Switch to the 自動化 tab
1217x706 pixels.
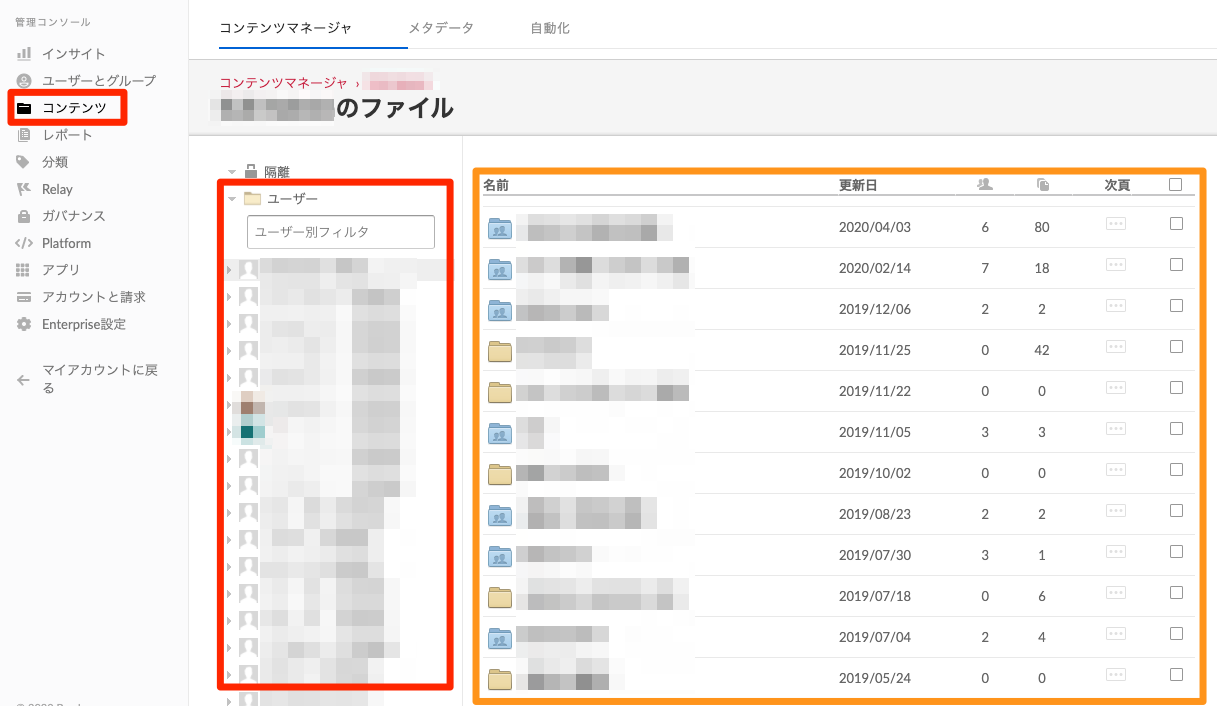coord(550,28)
